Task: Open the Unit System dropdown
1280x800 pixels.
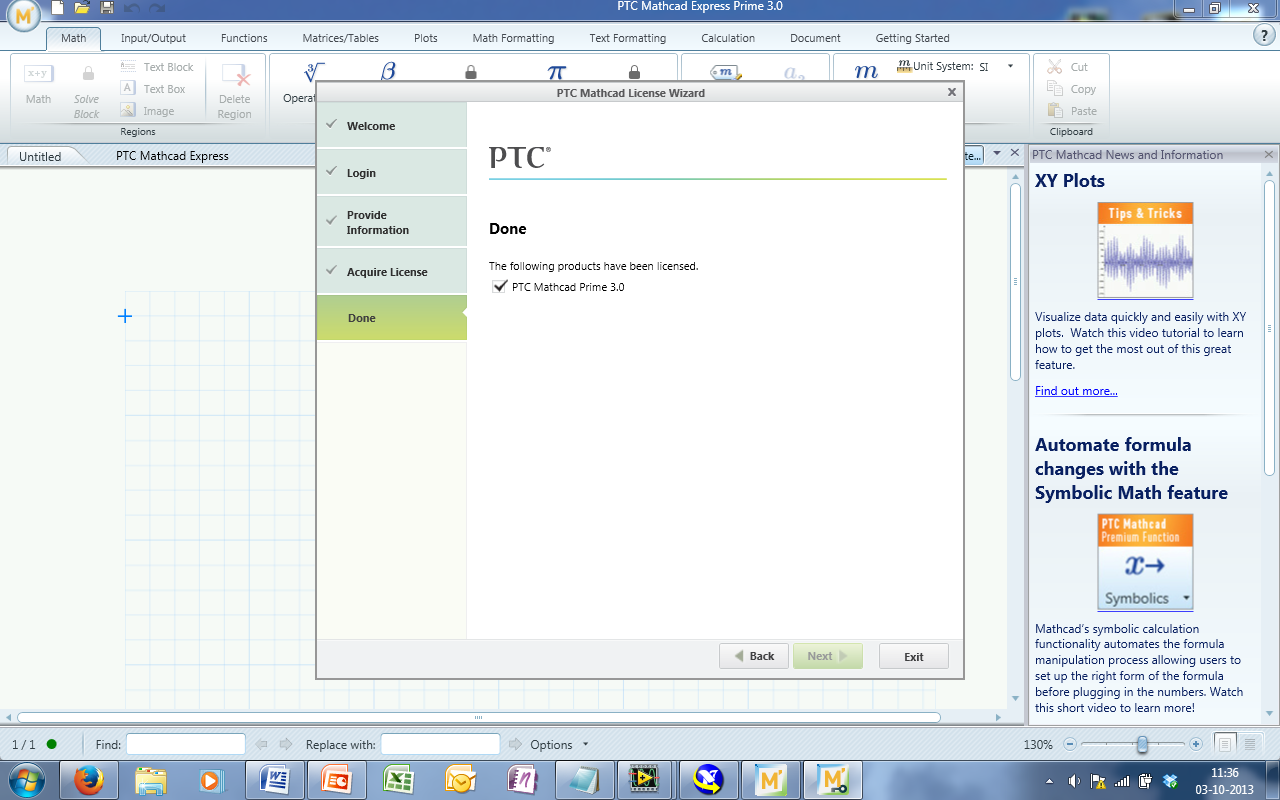Action: tap(1010, 66)
